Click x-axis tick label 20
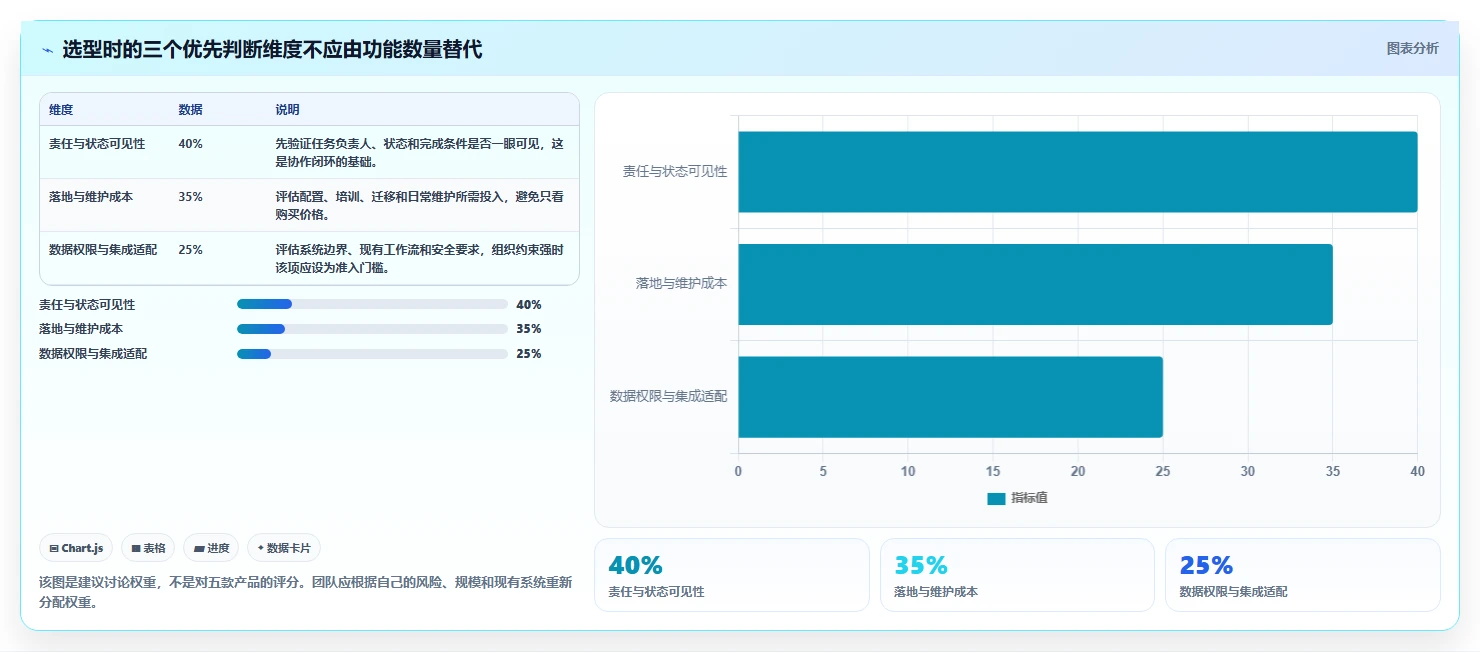Screen dimensions: 1480x652 point(1078,471)
